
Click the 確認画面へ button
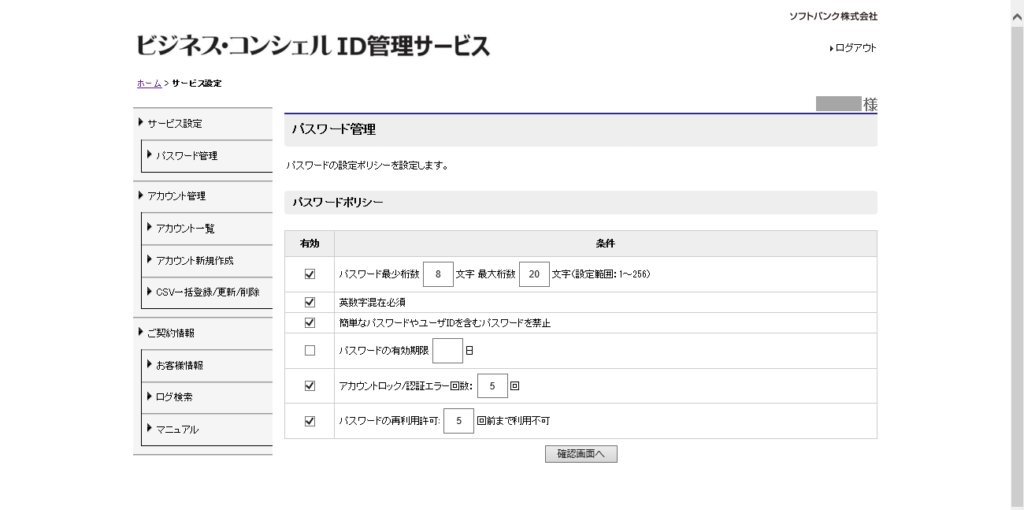point(581,454)
